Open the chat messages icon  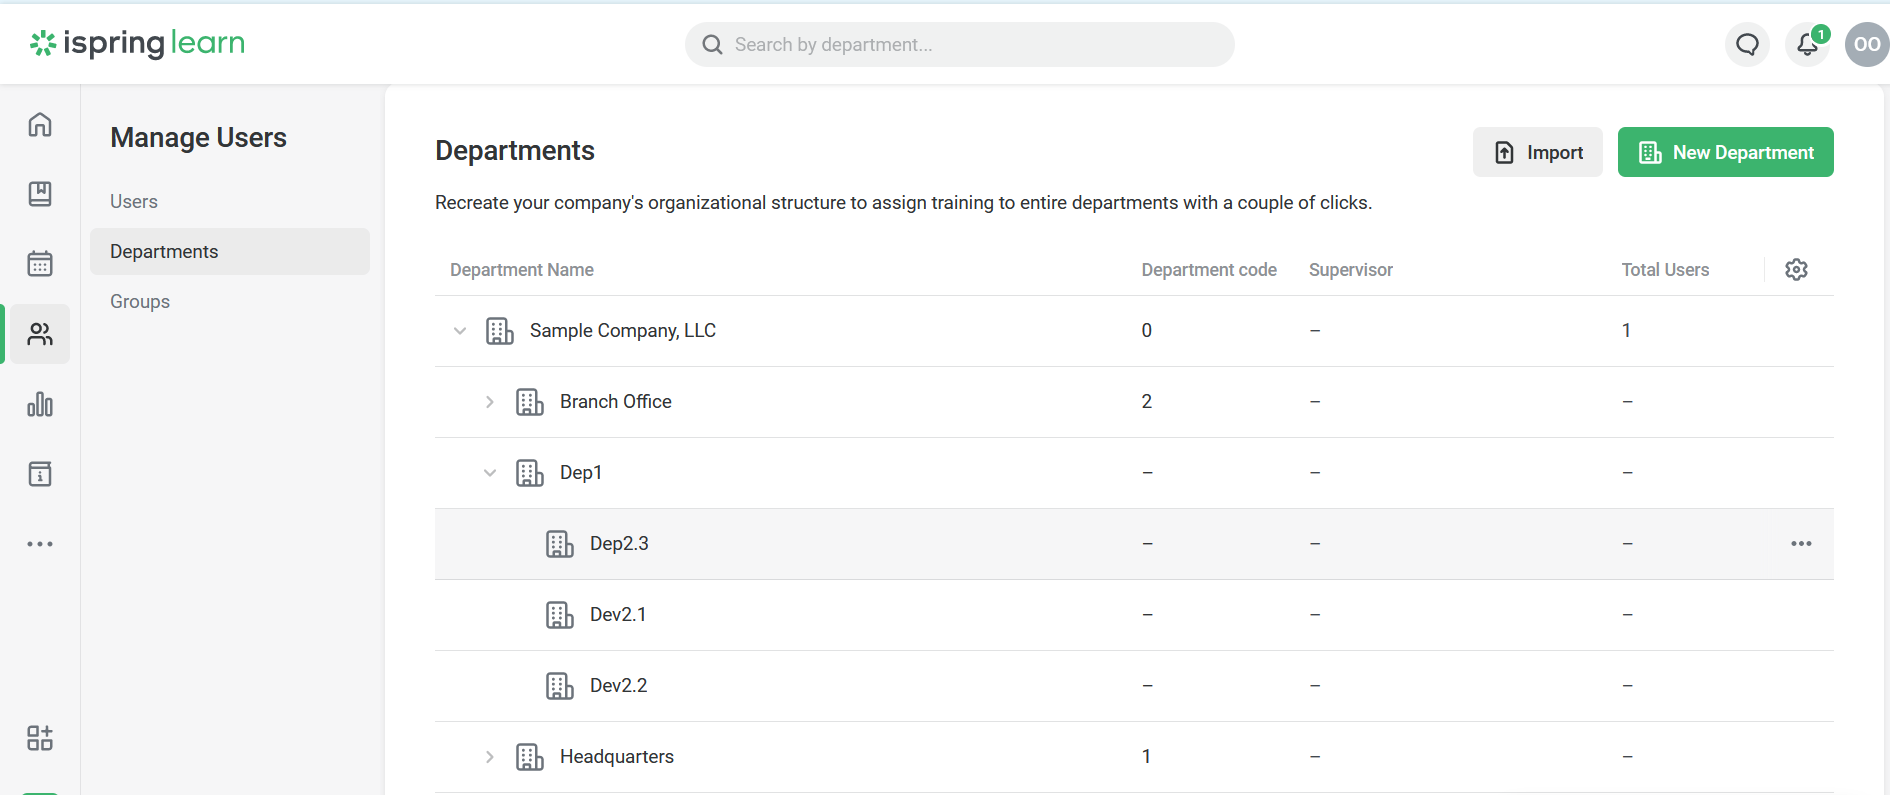pos(1747,45)
